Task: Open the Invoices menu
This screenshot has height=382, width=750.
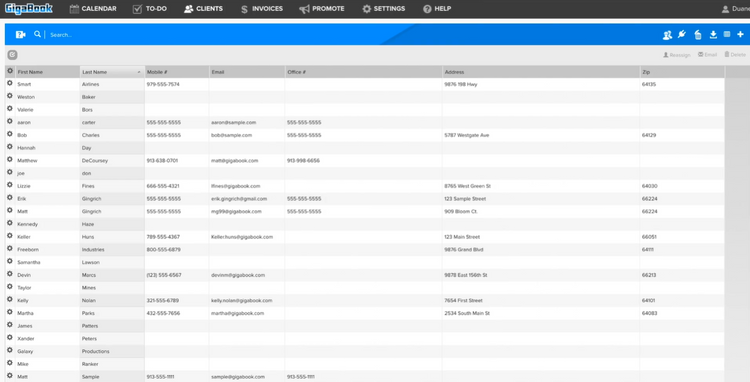Action: (x=262, y=9)
